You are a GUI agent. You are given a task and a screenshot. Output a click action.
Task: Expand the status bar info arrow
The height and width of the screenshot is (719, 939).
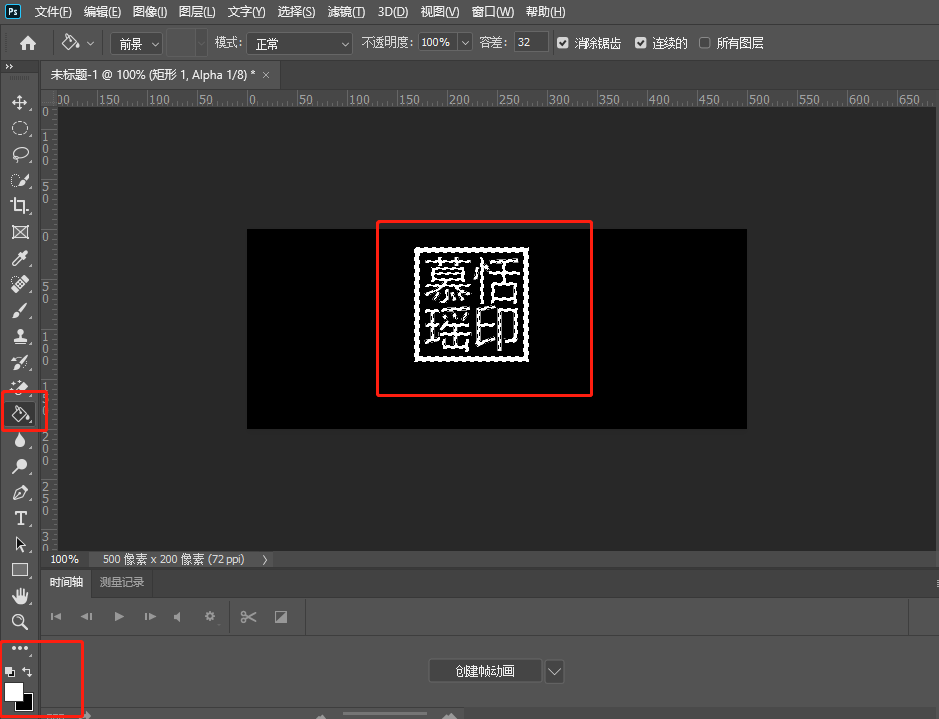(x=265, y=559)
